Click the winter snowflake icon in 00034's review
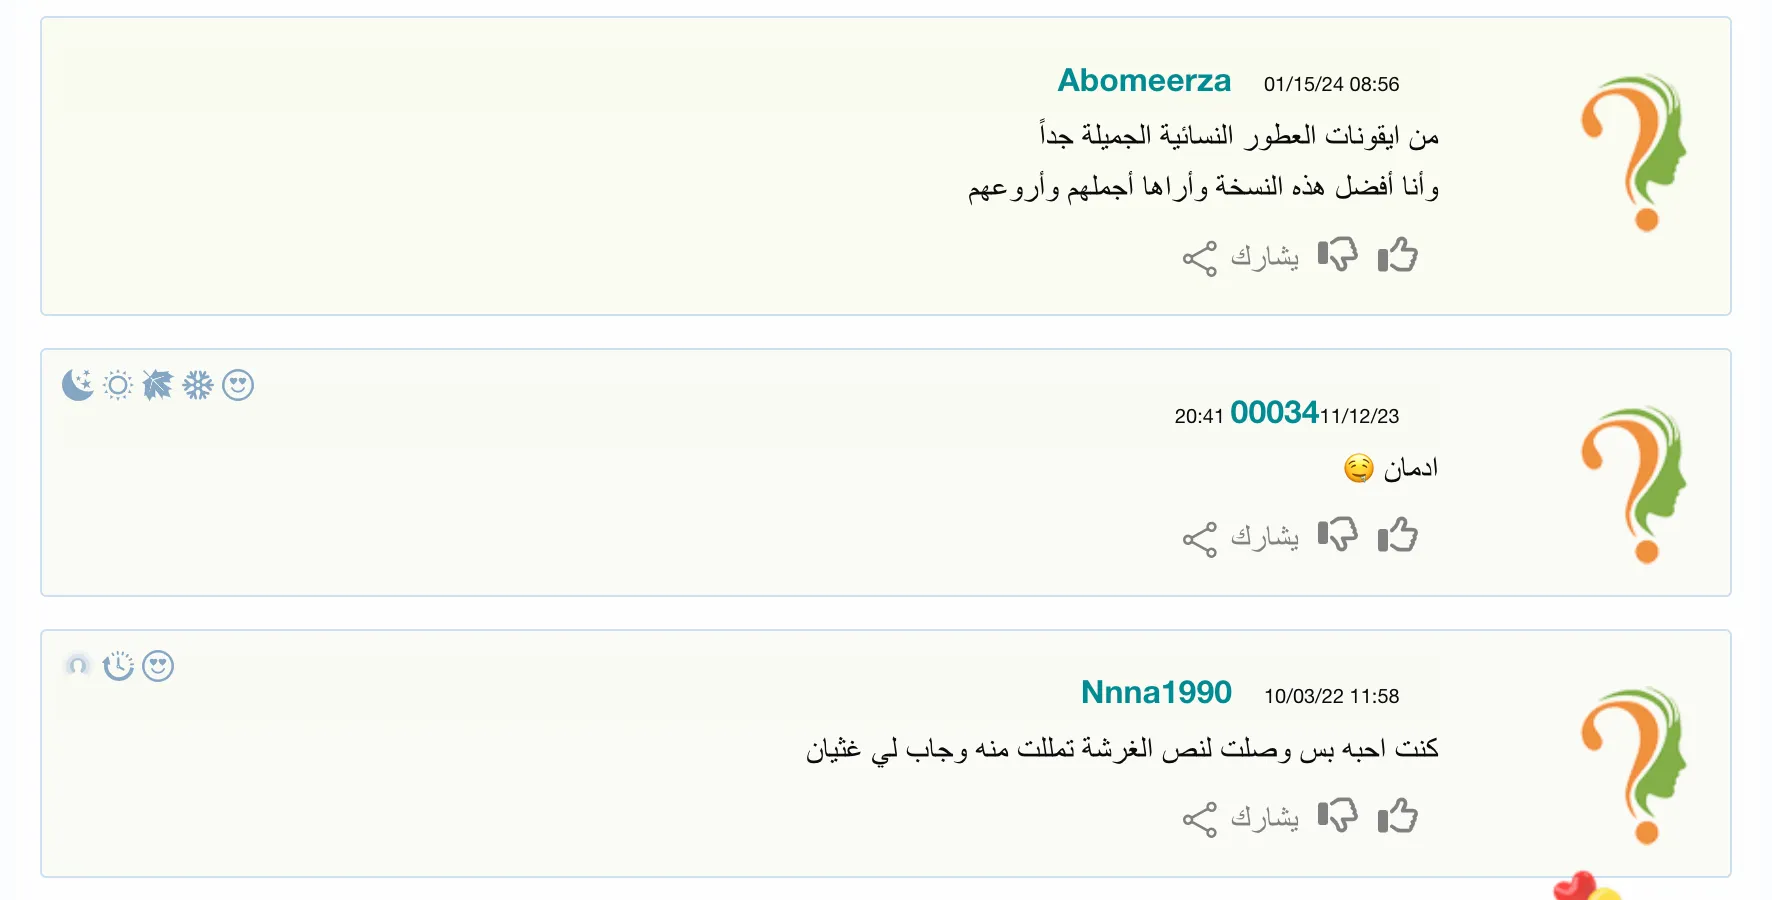Screen dimensions: 1772x900 pyautogui.click(x=198, y=385)
